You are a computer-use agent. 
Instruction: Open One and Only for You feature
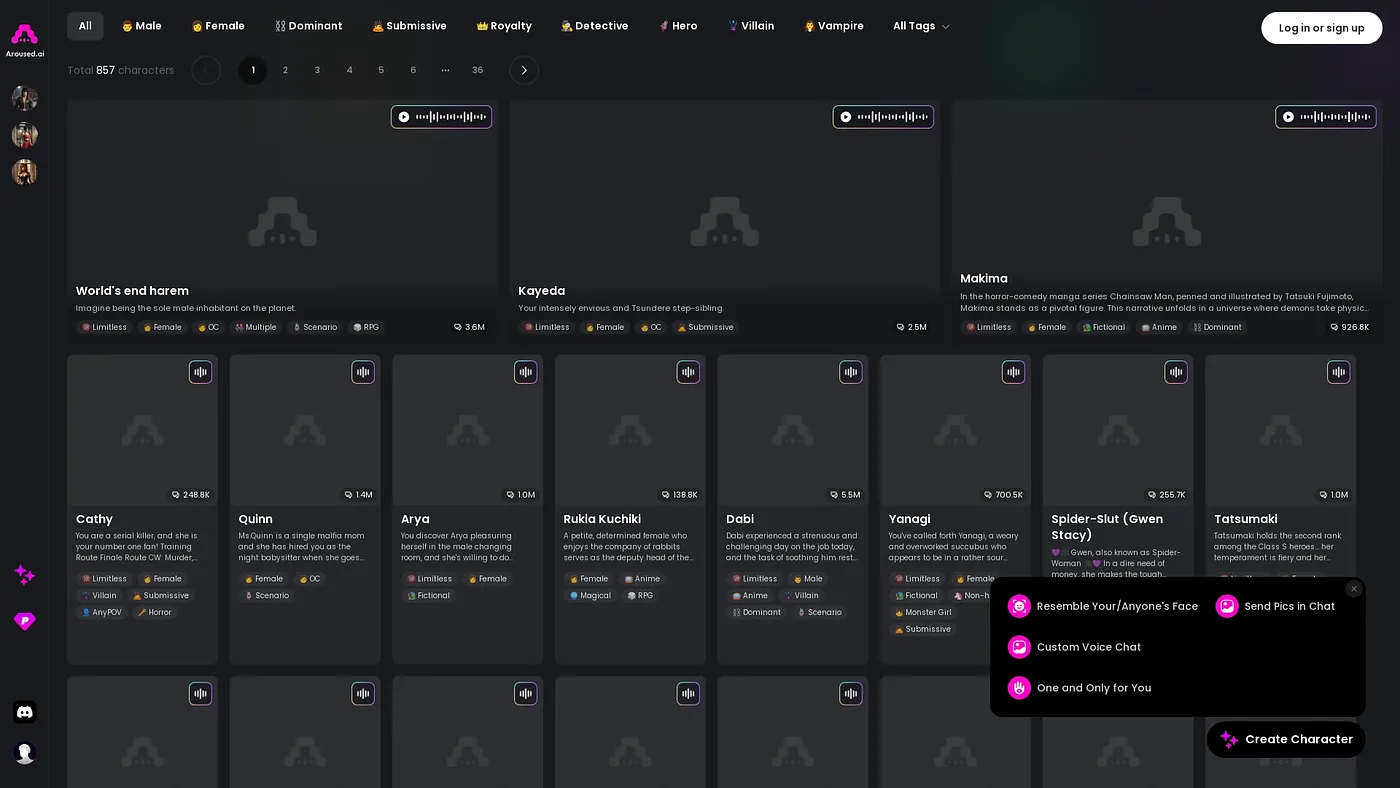point(1080,688)
